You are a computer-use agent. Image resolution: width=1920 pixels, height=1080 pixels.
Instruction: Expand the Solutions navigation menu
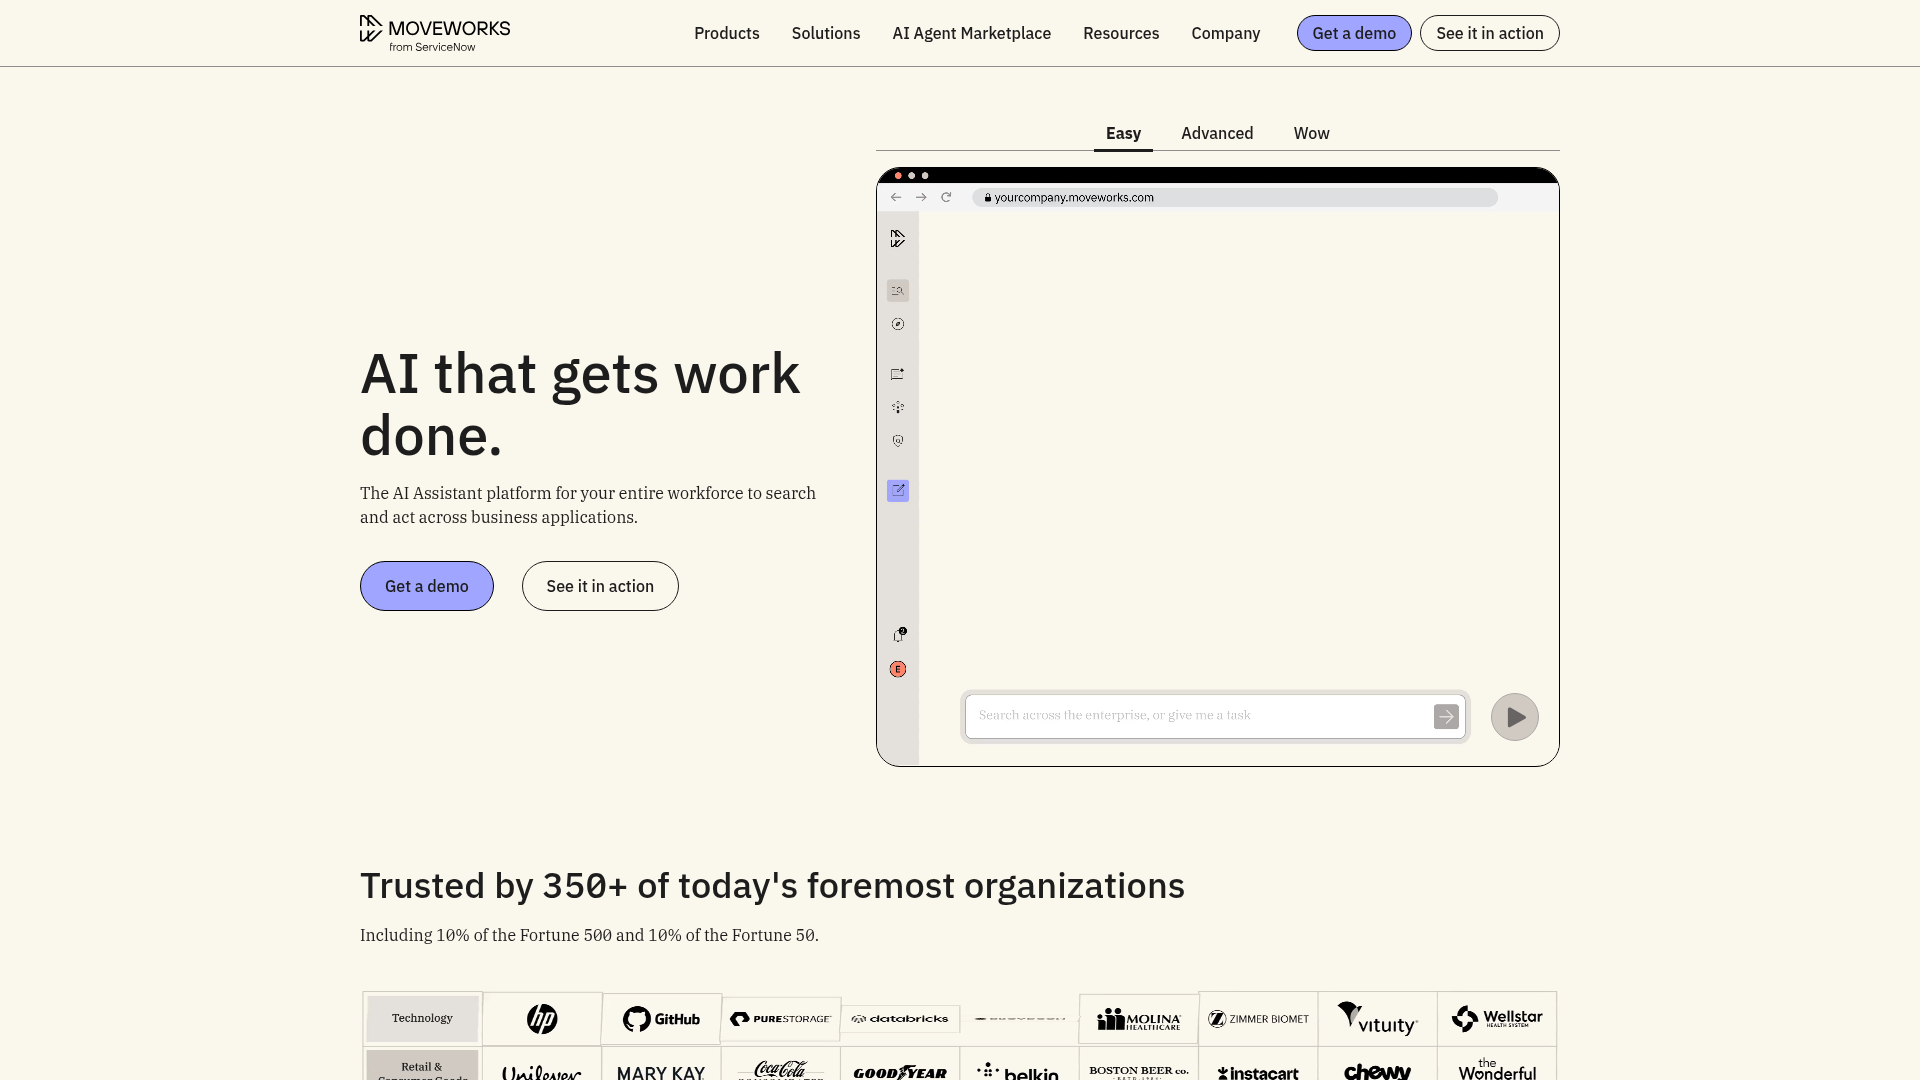pos(825,33)
